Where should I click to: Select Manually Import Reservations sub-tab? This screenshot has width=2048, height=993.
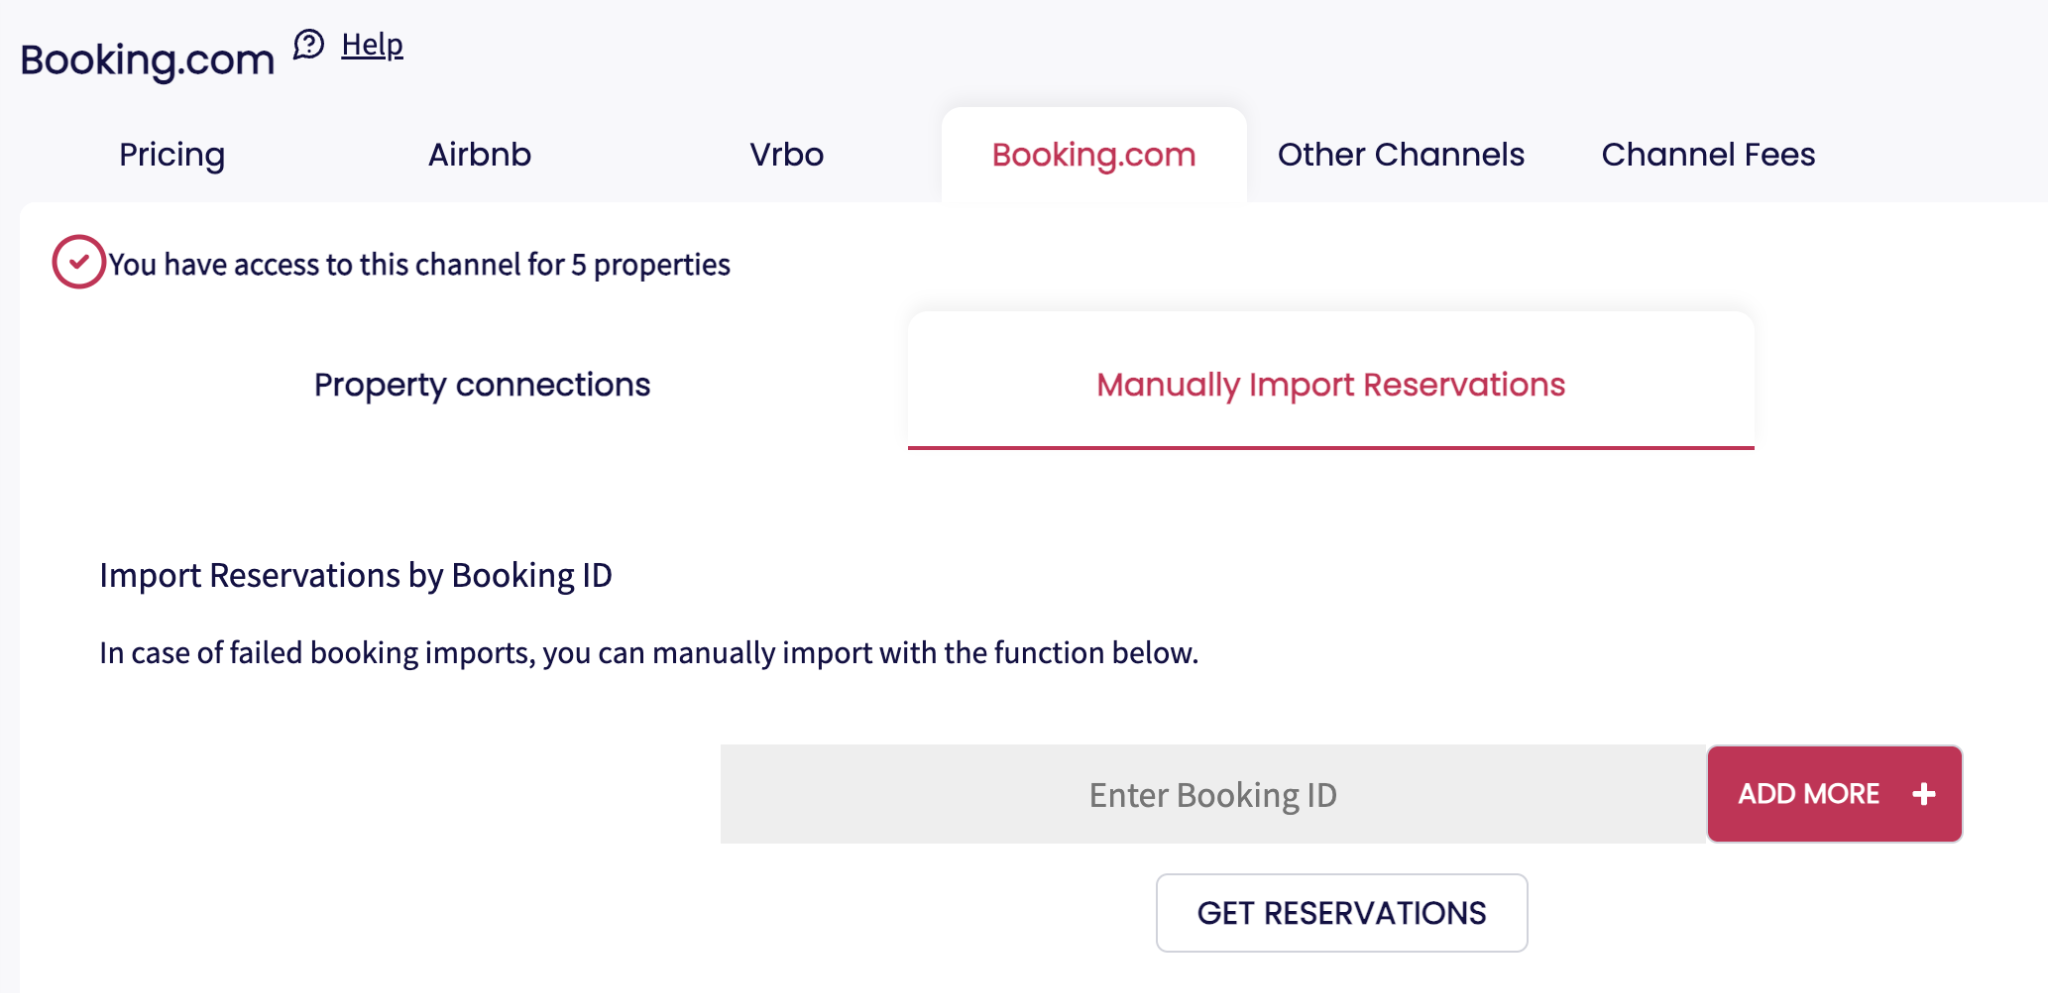click(x=1330, y=385)
